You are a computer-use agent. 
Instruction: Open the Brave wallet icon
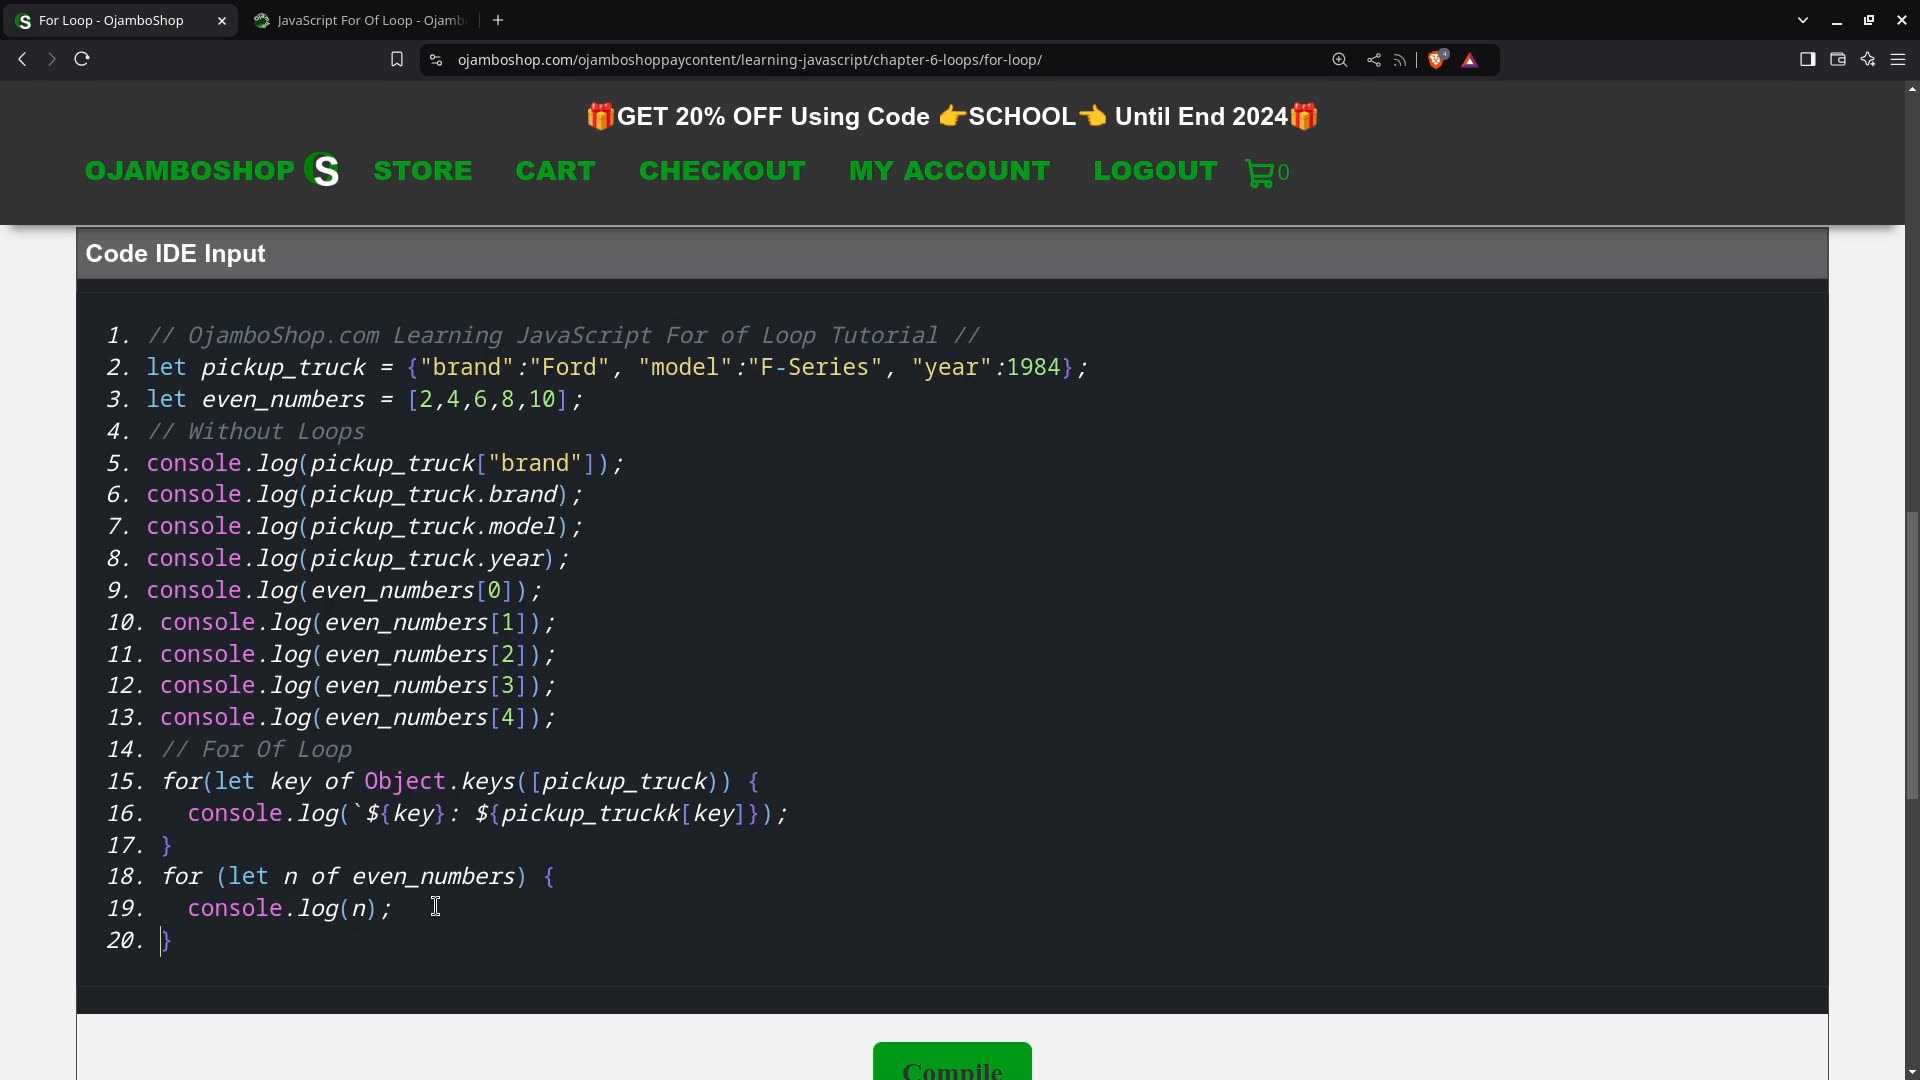pyautogui.click(x=1838, y=60)
